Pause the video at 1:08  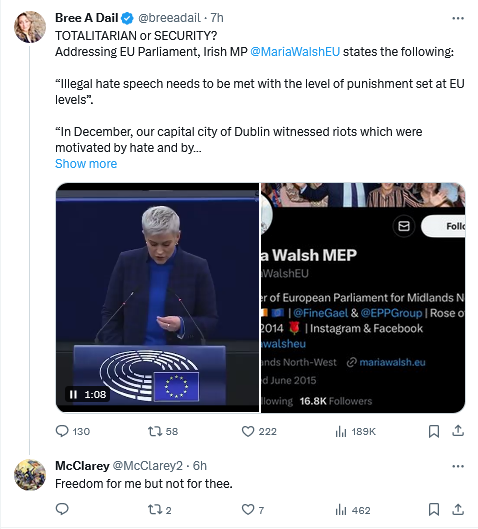(73, 394)
